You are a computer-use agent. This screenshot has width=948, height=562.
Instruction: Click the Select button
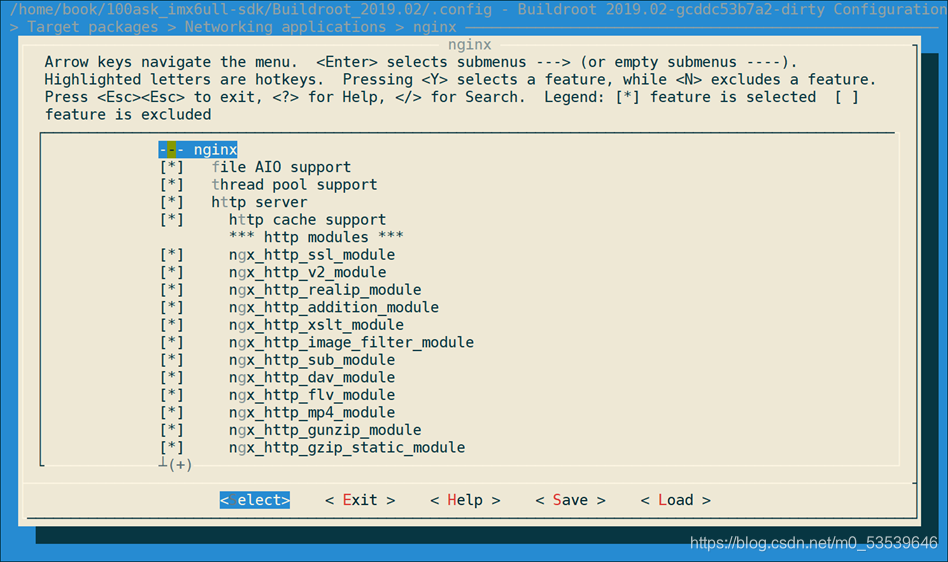pyautogui.click(x=255, y=500)
